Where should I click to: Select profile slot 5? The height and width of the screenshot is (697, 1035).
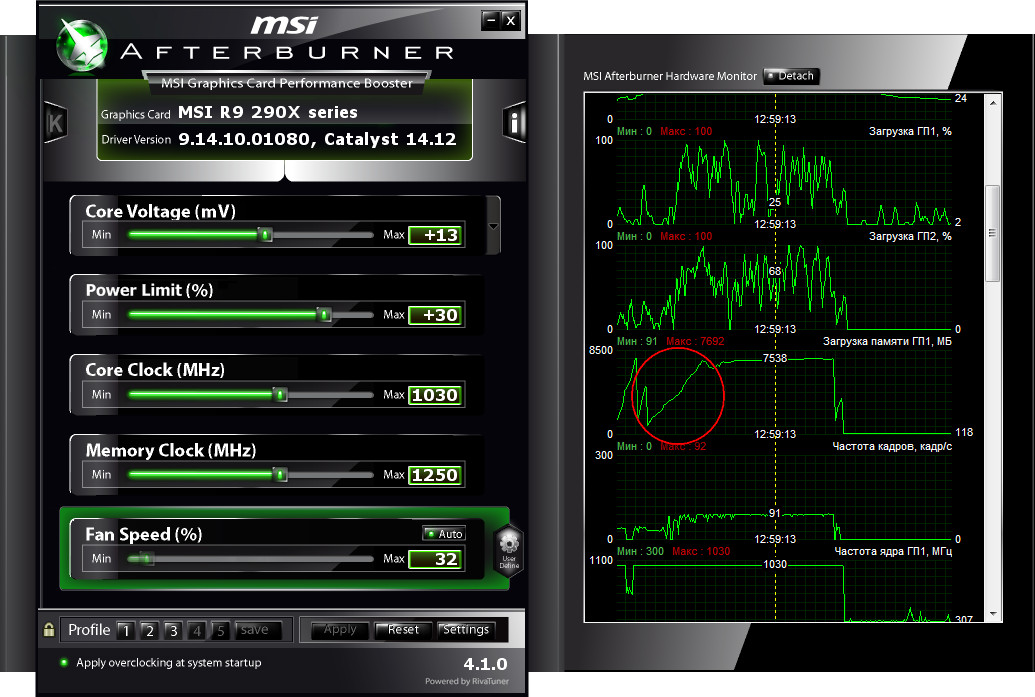220,630
